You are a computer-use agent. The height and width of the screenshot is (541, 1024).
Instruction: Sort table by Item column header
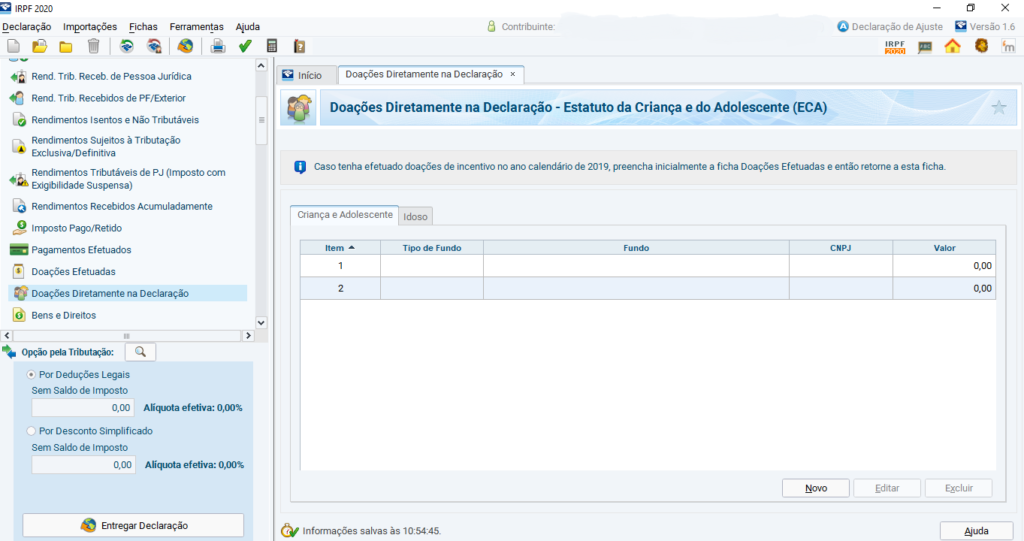click(340, 247)
